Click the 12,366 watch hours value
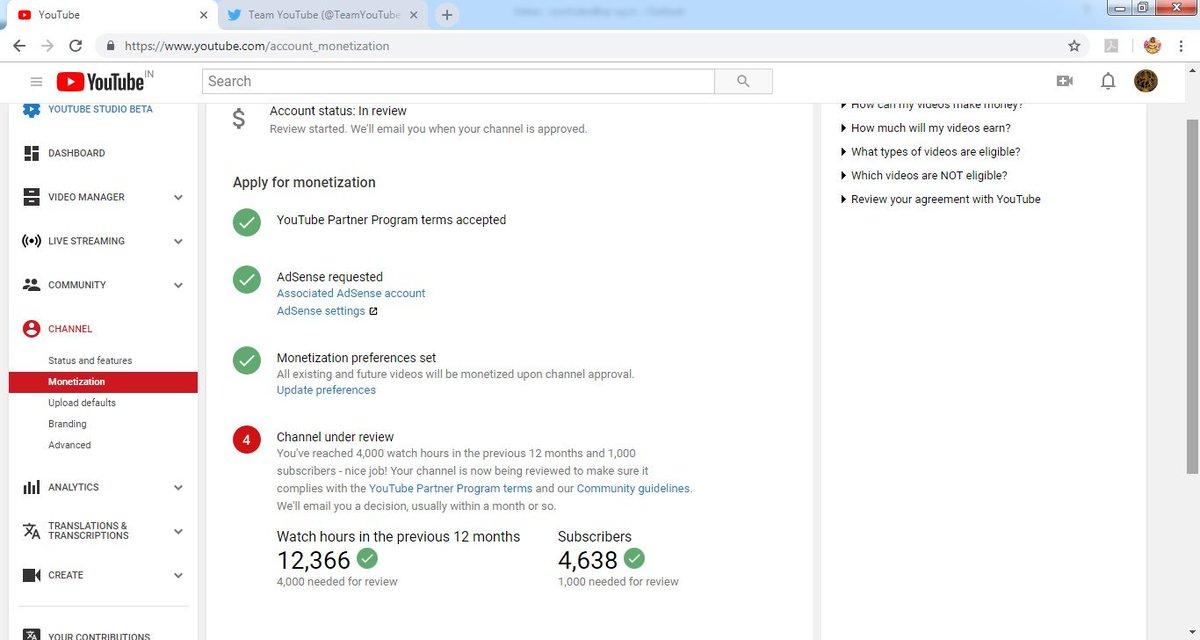The image size is (1200, 640). tap(314, 560)
